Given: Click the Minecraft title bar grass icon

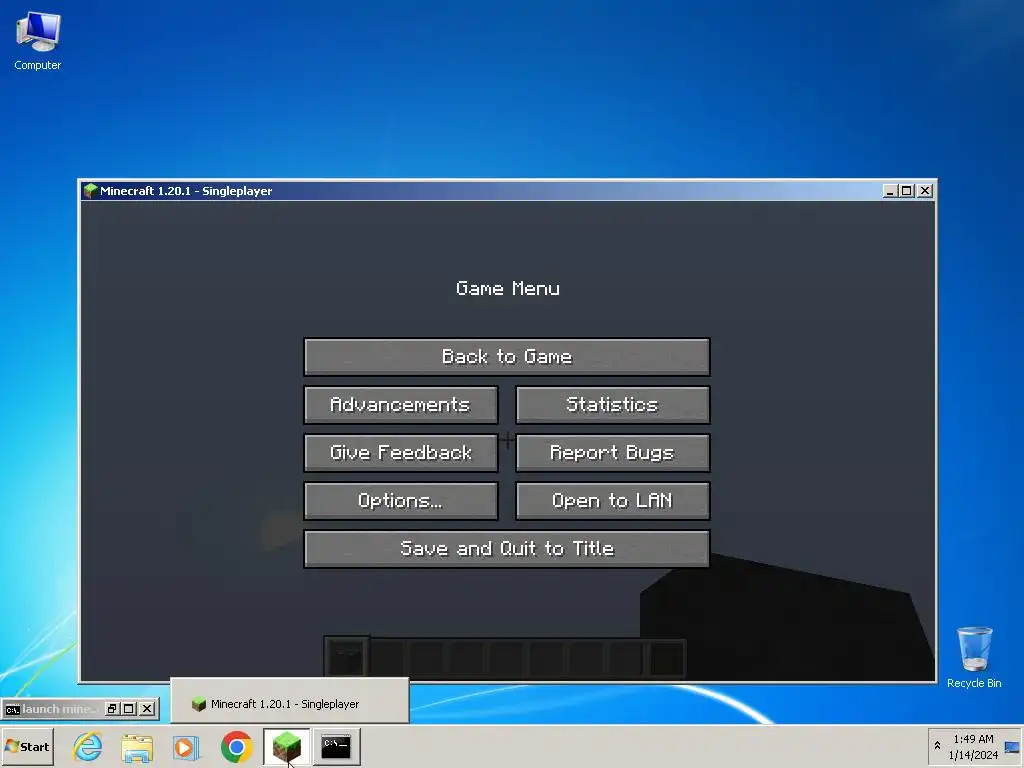Looking at the screenshot, I should coord(91,191).
